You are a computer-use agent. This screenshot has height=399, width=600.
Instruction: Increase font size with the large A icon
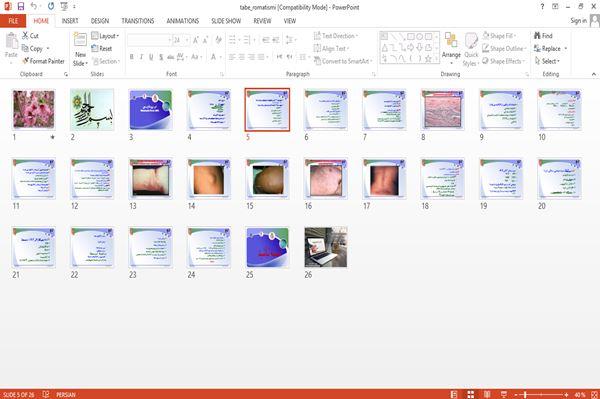click(196, 40)
